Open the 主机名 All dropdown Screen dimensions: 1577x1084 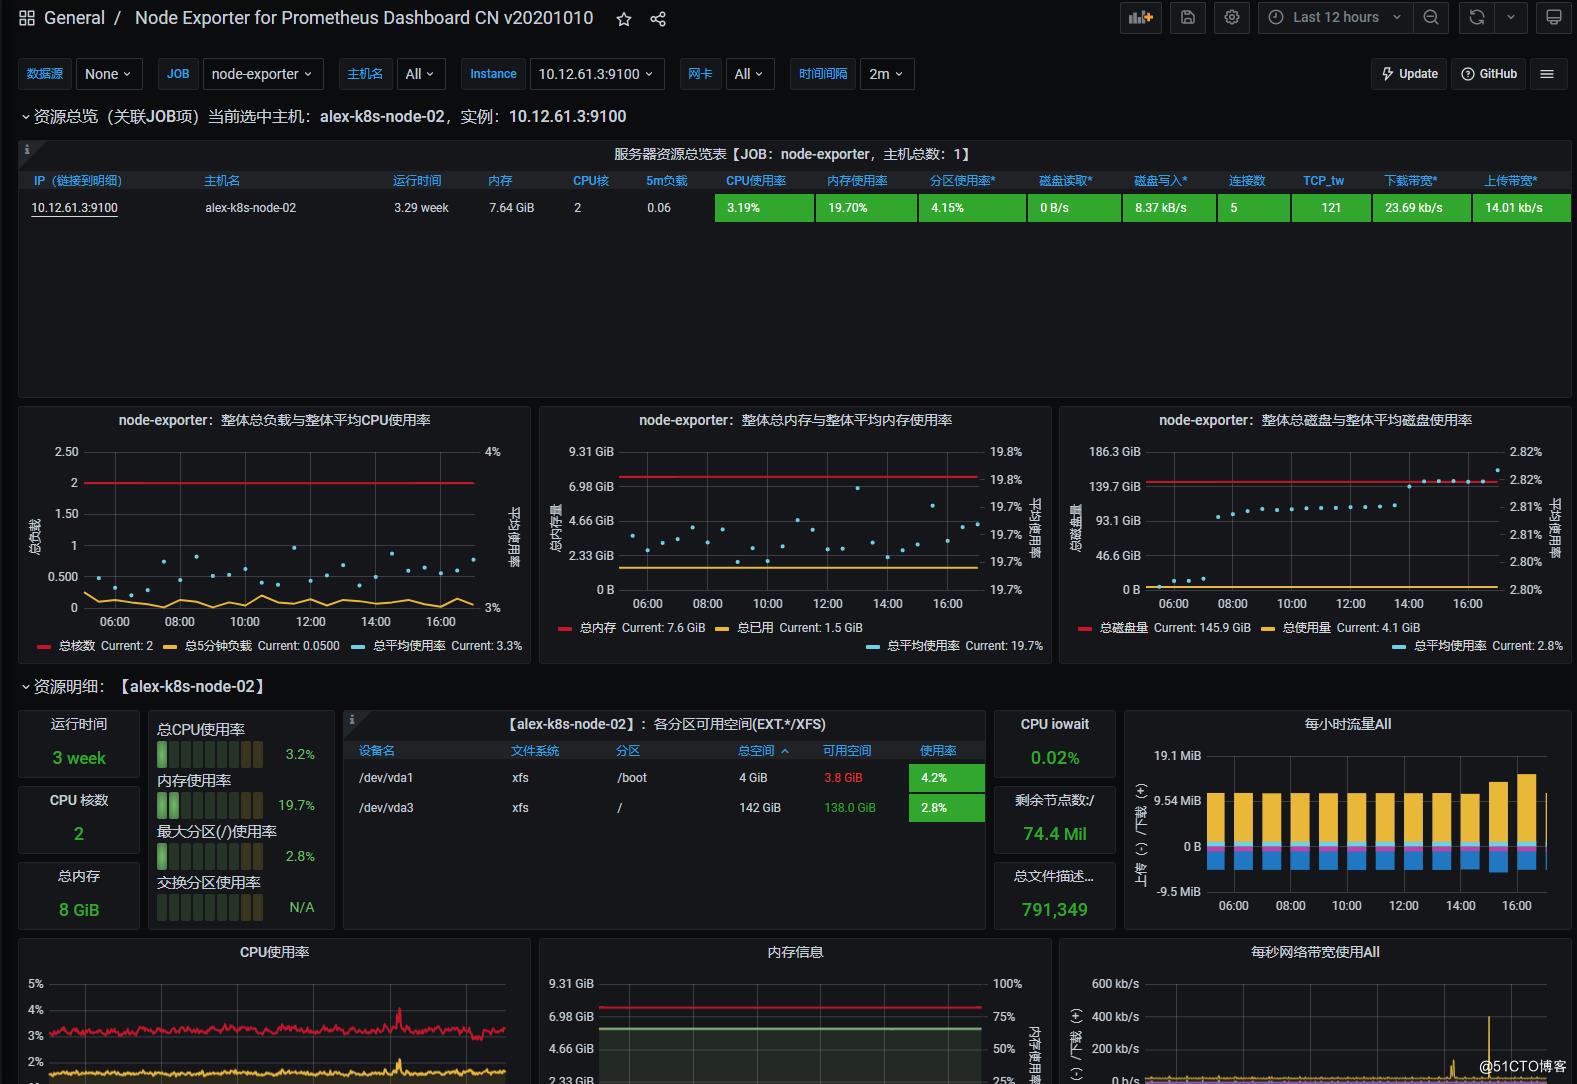(x=420, y=74)
